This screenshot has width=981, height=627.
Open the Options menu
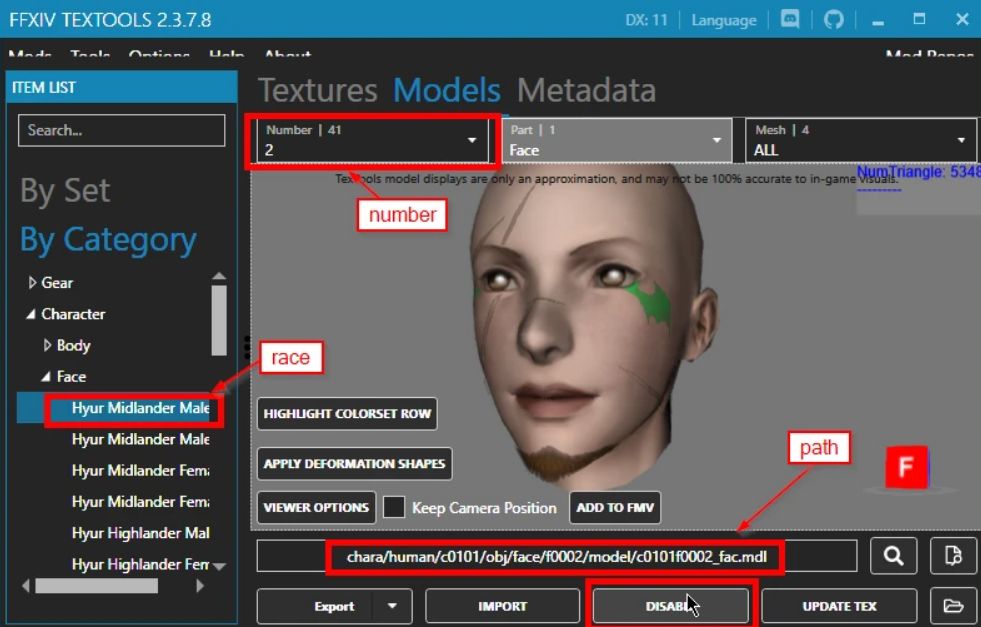point(159,54)
